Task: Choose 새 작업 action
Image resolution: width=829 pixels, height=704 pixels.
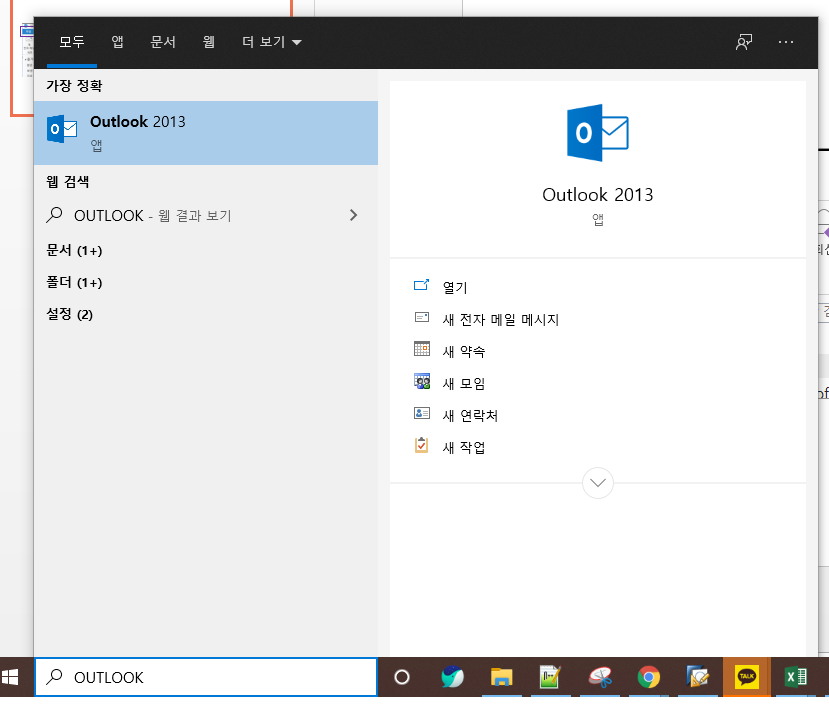Action: click(464, 448)
